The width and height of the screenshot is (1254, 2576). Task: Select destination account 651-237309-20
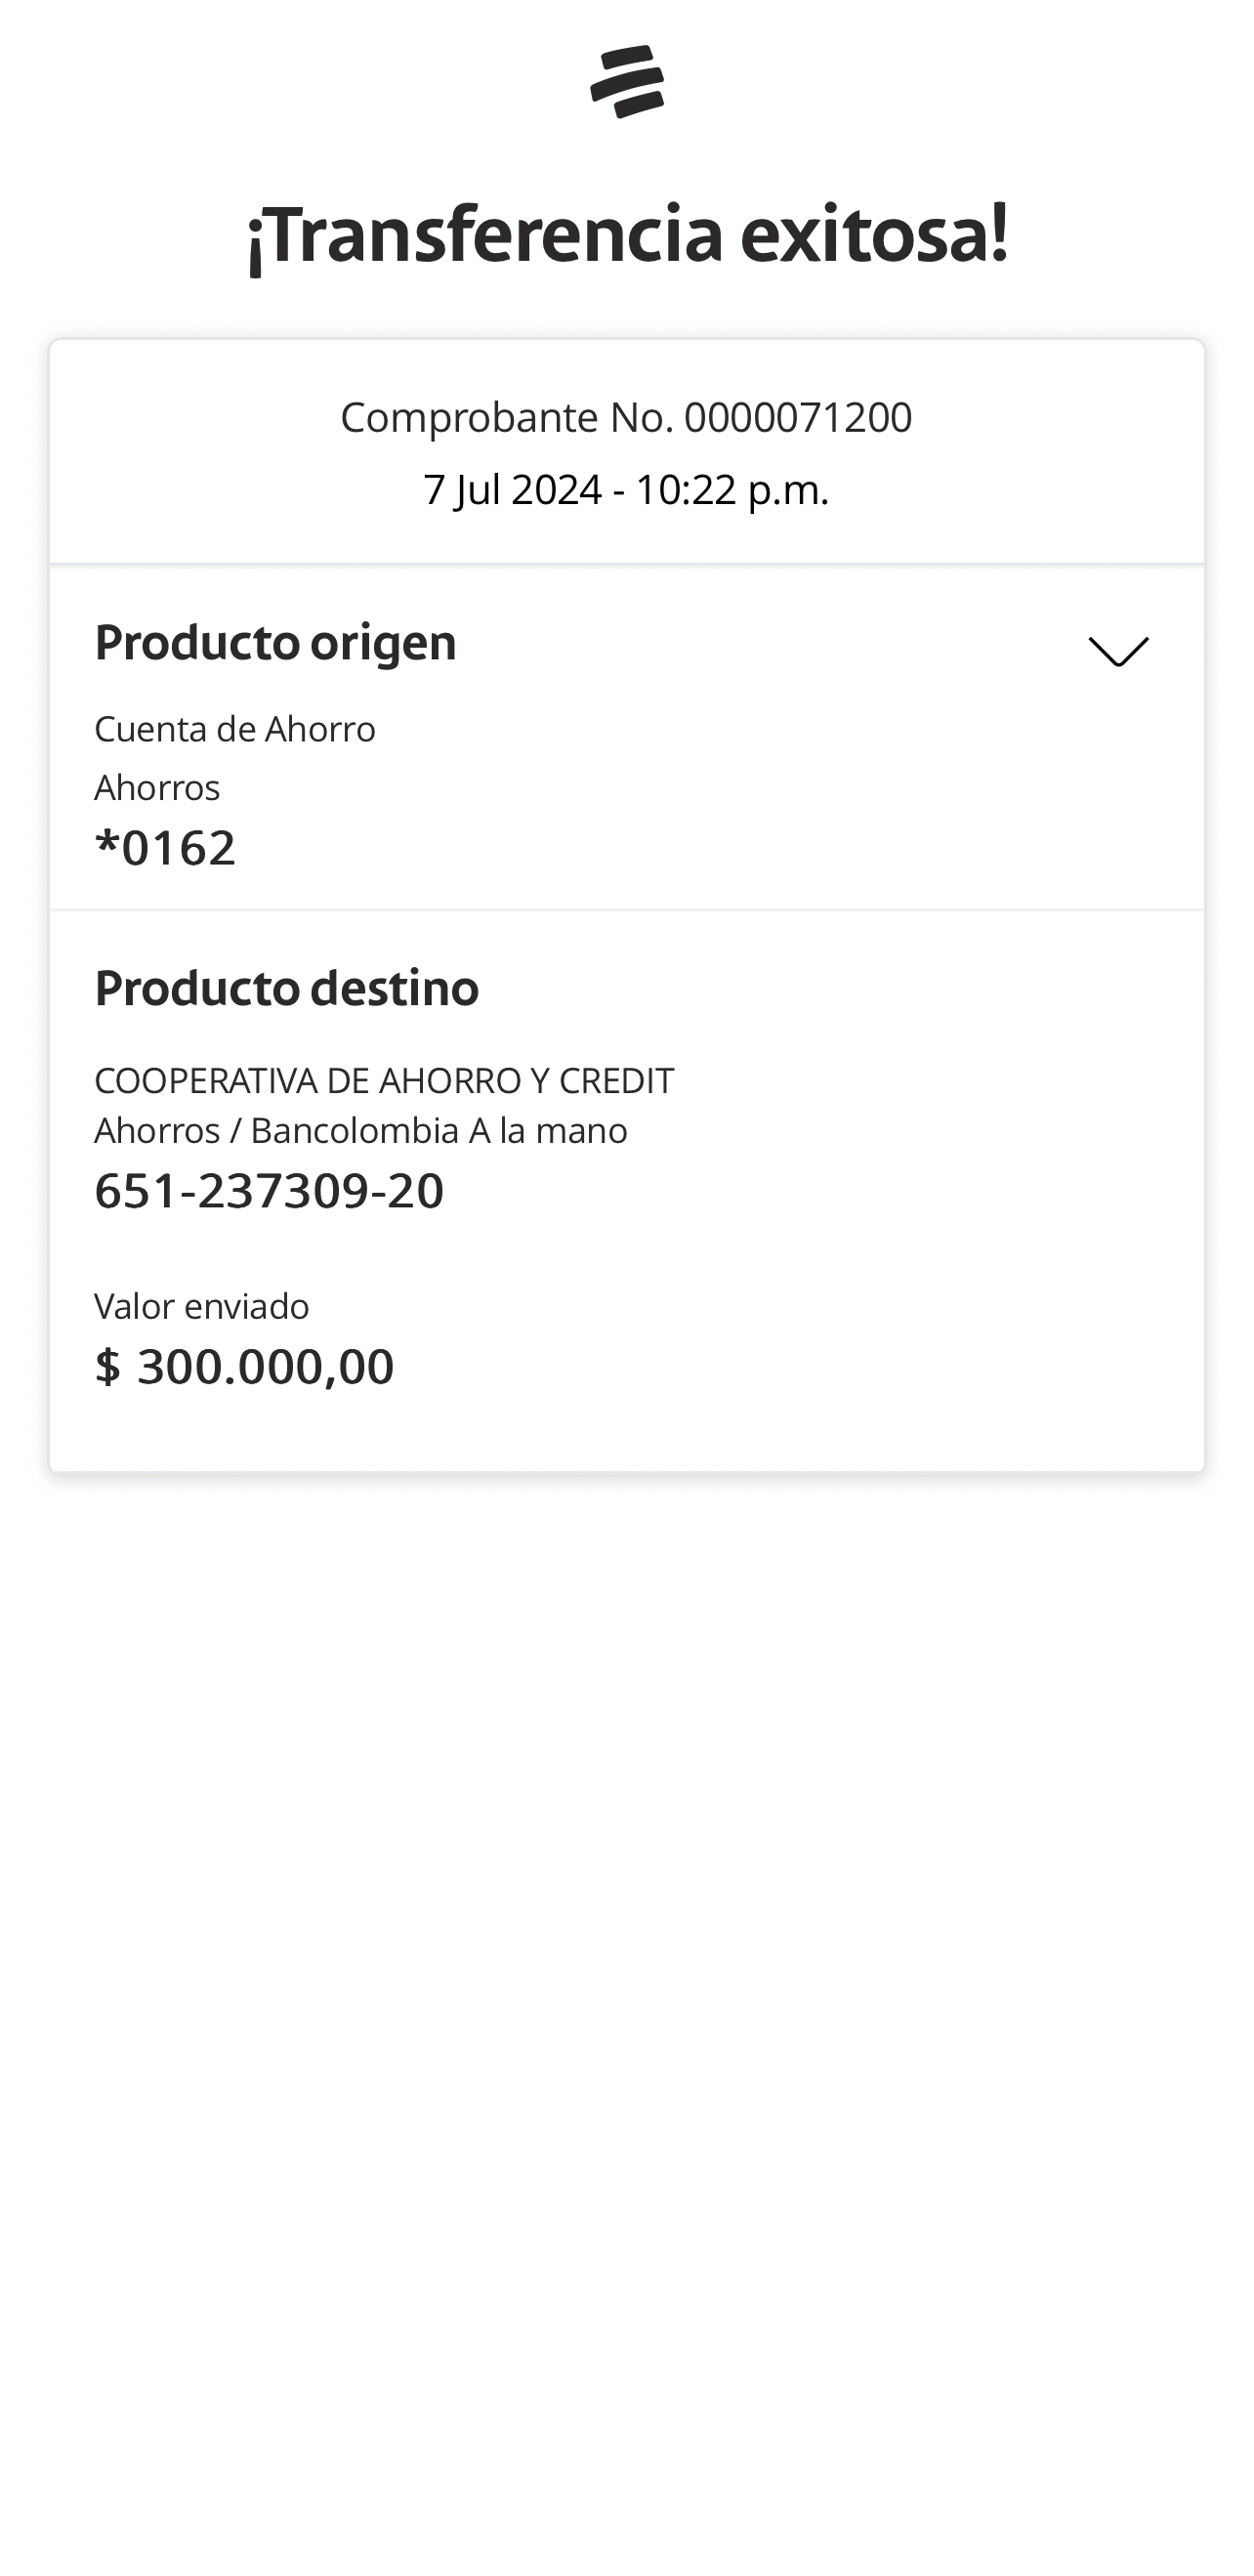[269, 1190]
